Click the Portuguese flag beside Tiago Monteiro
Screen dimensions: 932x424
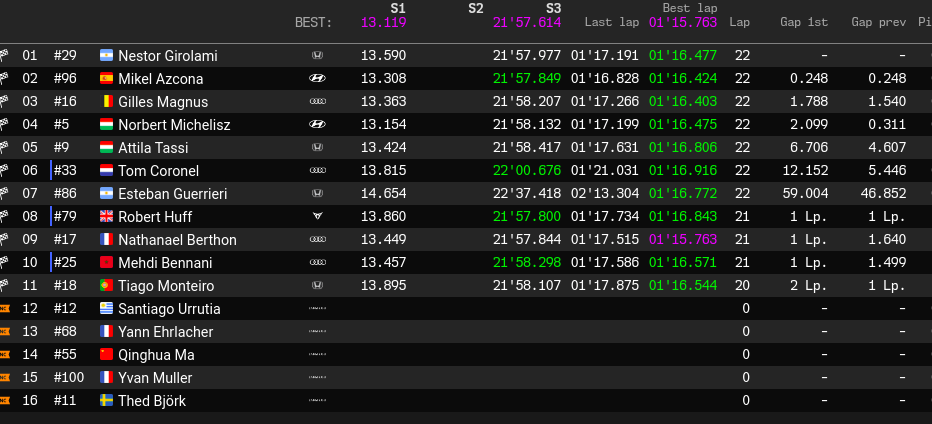(x=107, y=286)
